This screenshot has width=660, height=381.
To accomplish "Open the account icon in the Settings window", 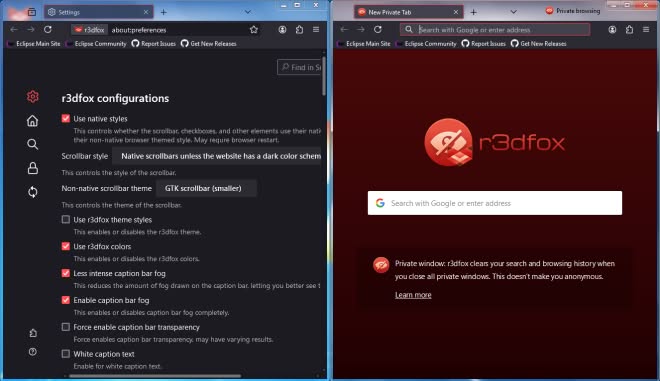I will [282, 29].
